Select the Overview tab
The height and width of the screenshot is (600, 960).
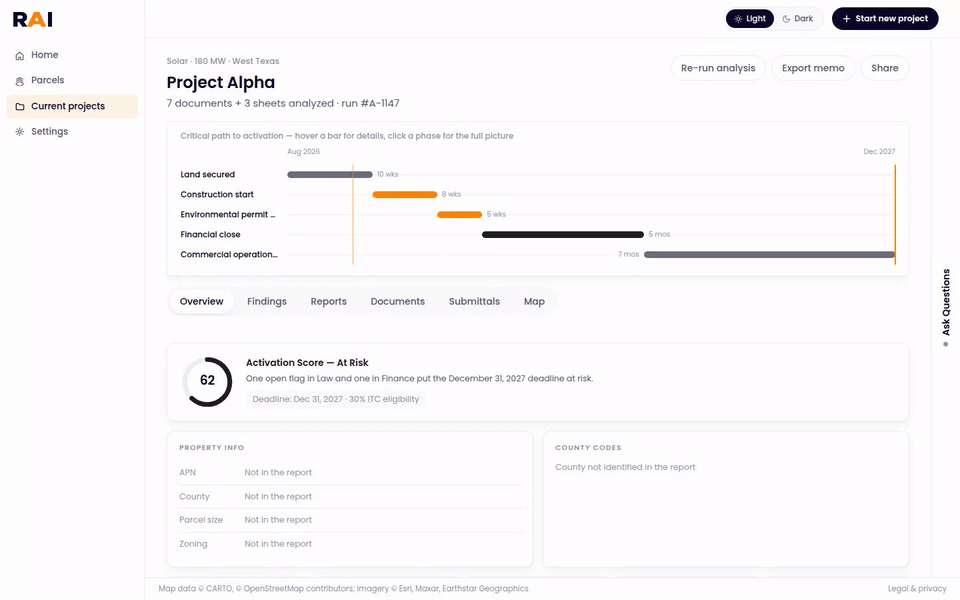point(201,301)
